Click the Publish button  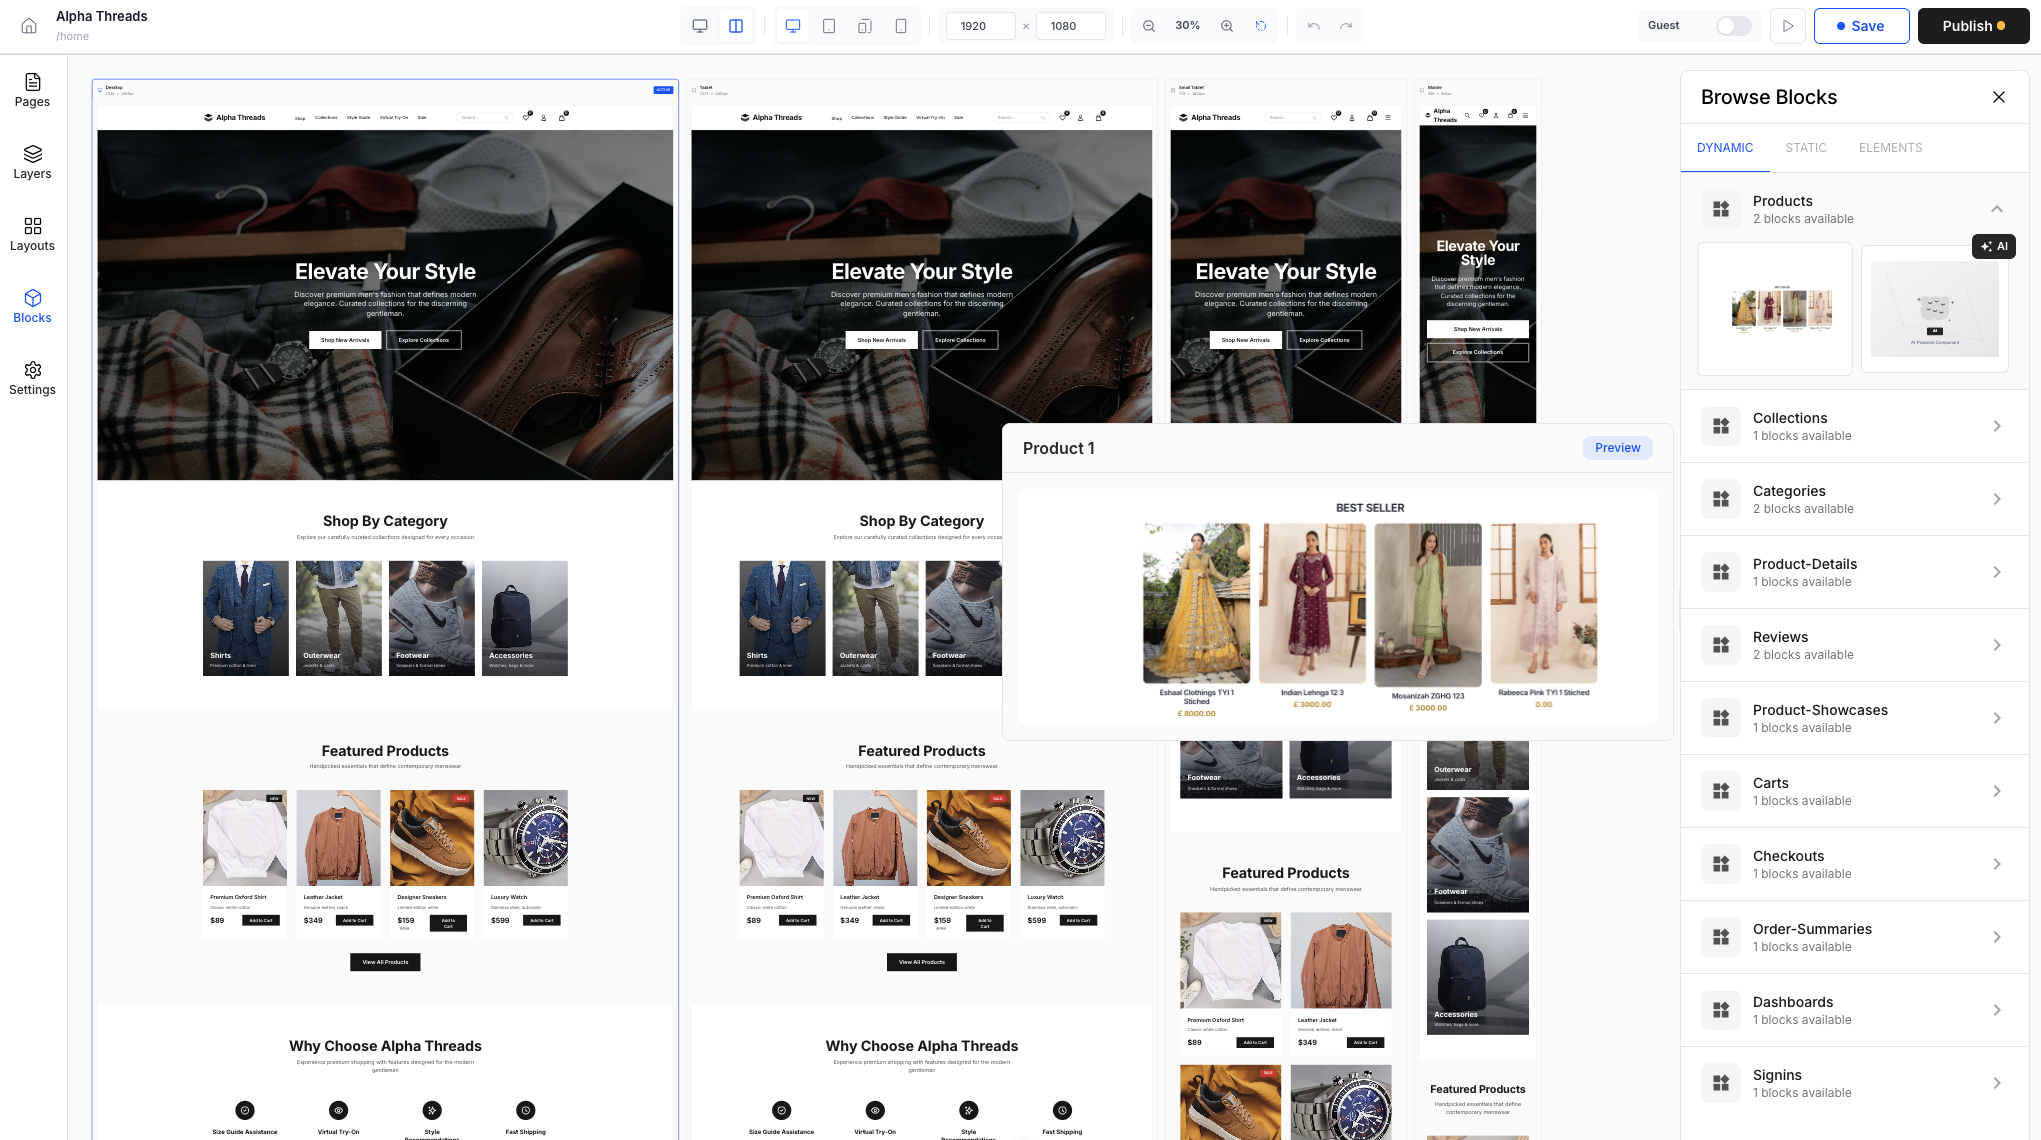(1972, 26)
